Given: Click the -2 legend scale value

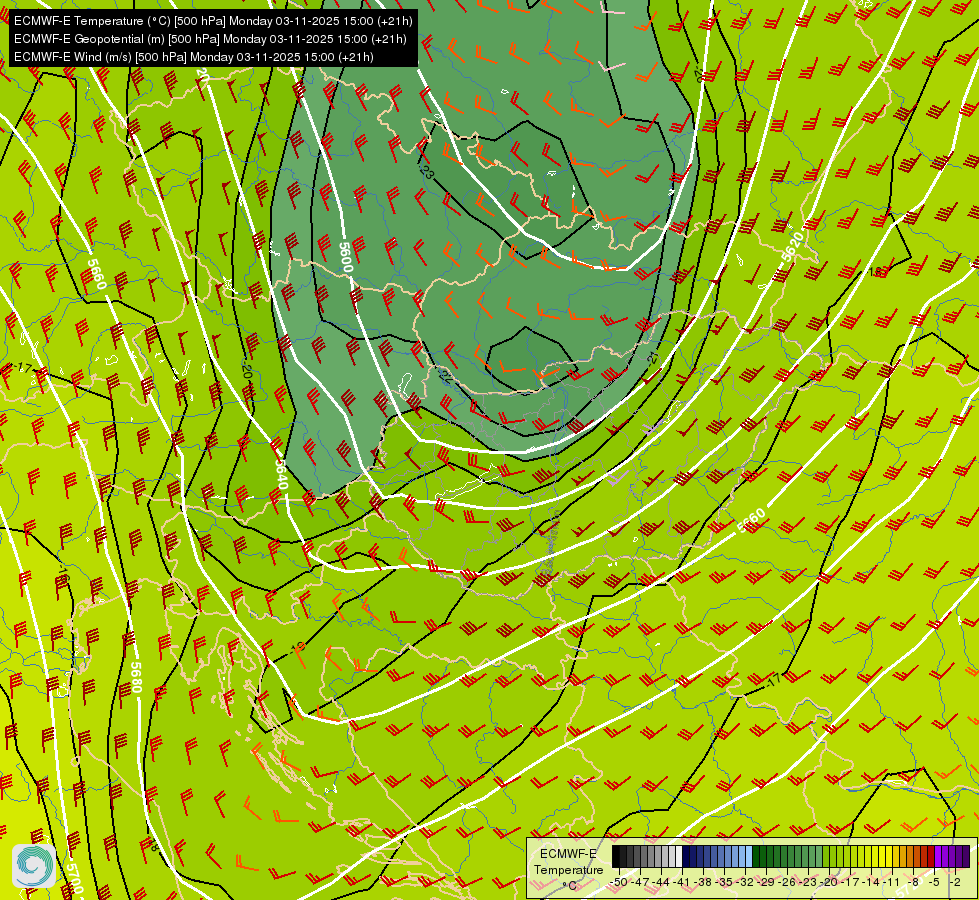Looking at the screenshot, I should tap(955, 883).
